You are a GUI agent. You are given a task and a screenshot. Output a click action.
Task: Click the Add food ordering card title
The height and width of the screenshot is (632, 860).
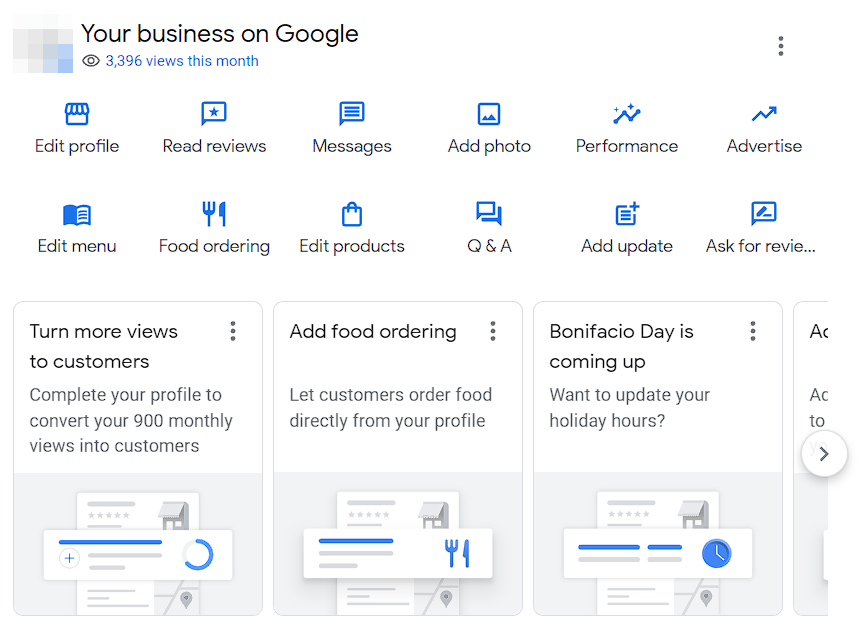pos(373,332)
